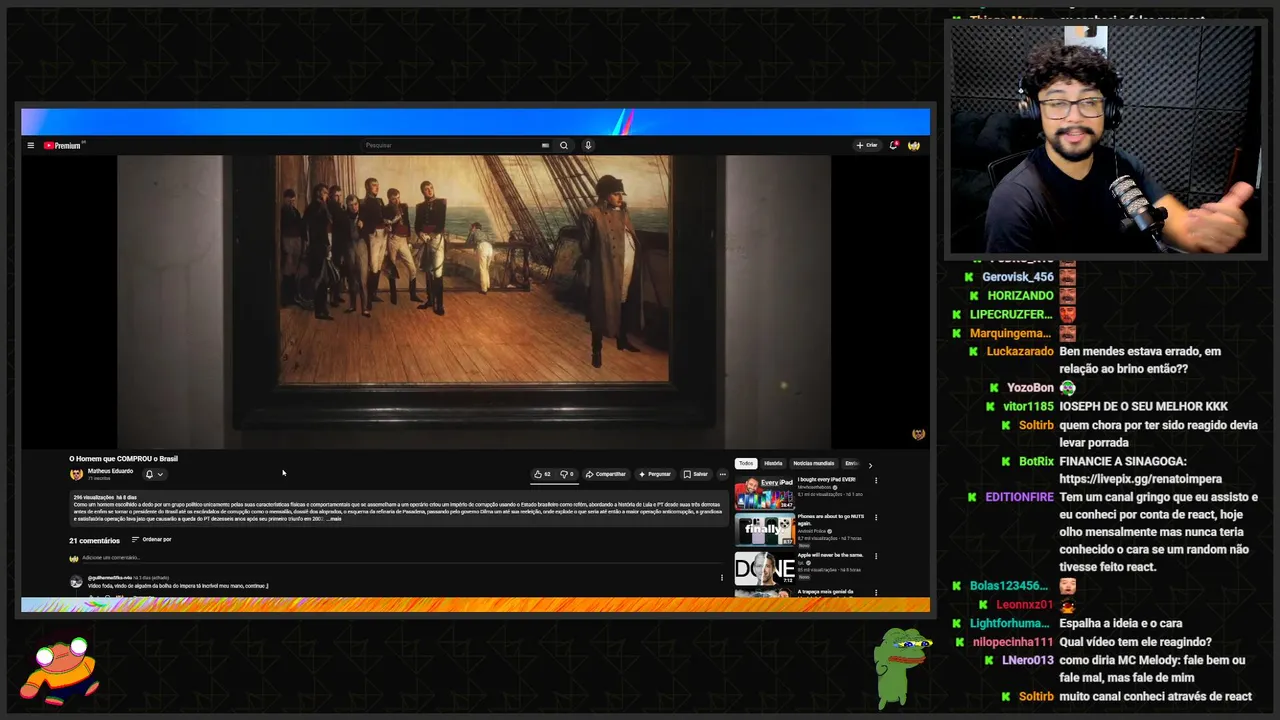Open menu for 'Phones are about to go NUTS'
The height and width of the screenshot is (720, 1280).
click(x=876, y=518)
